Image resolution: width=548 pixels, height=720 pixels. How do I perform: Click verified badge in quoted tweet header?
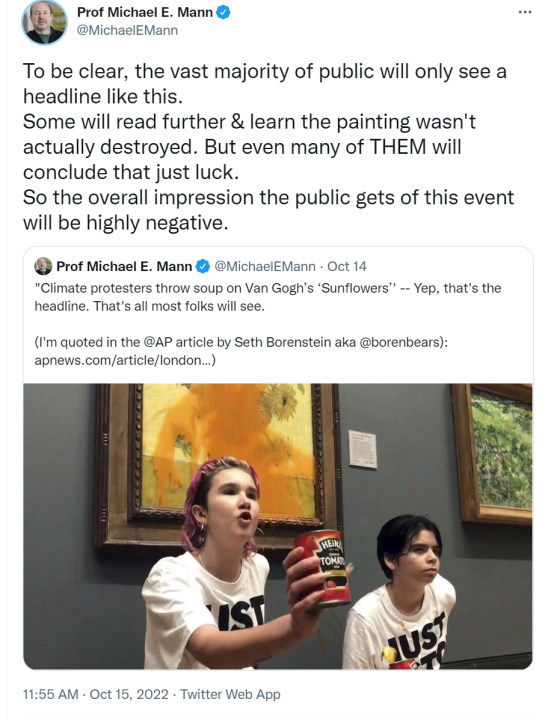(x=203, y=266)
